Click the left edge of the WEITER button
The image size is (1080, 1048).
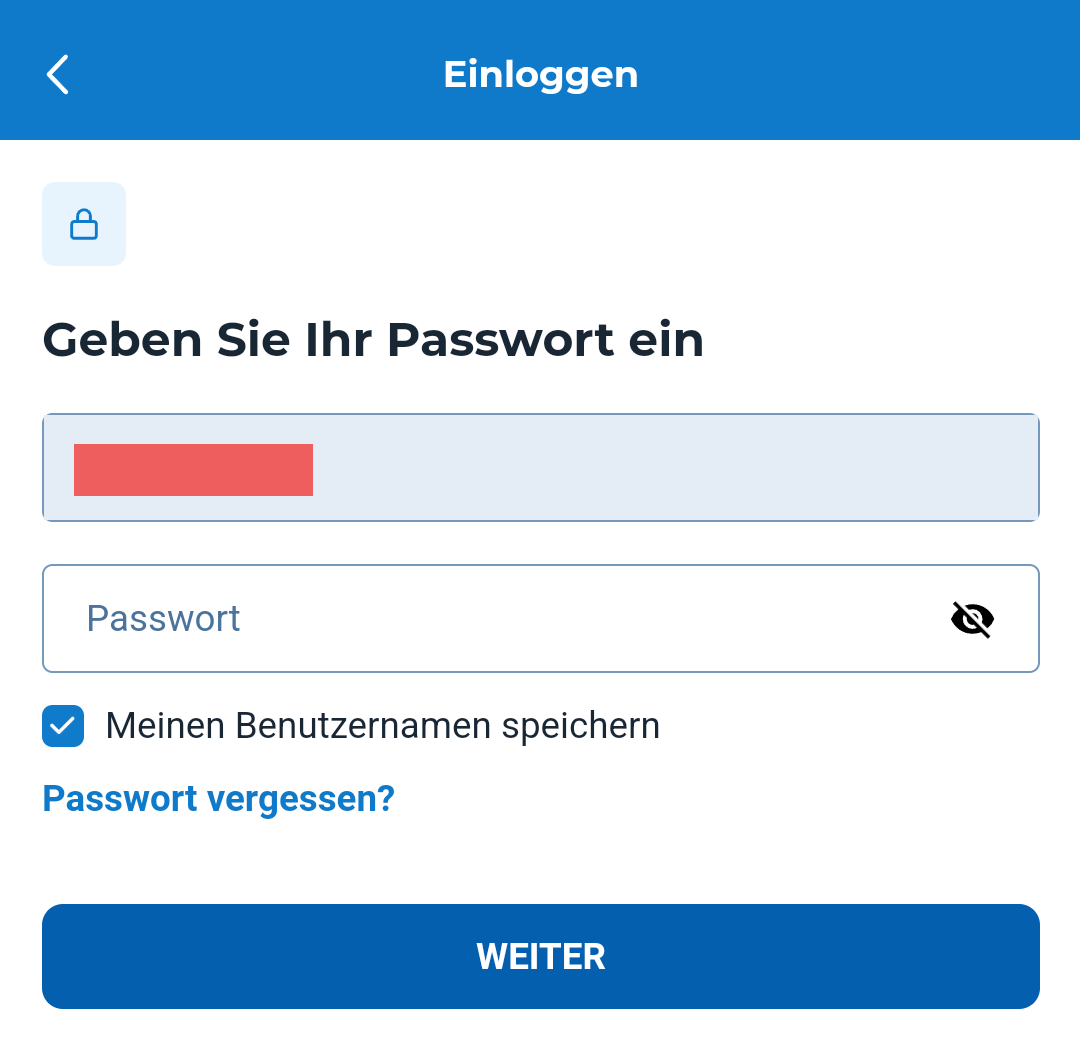click(x=70, y=957)
